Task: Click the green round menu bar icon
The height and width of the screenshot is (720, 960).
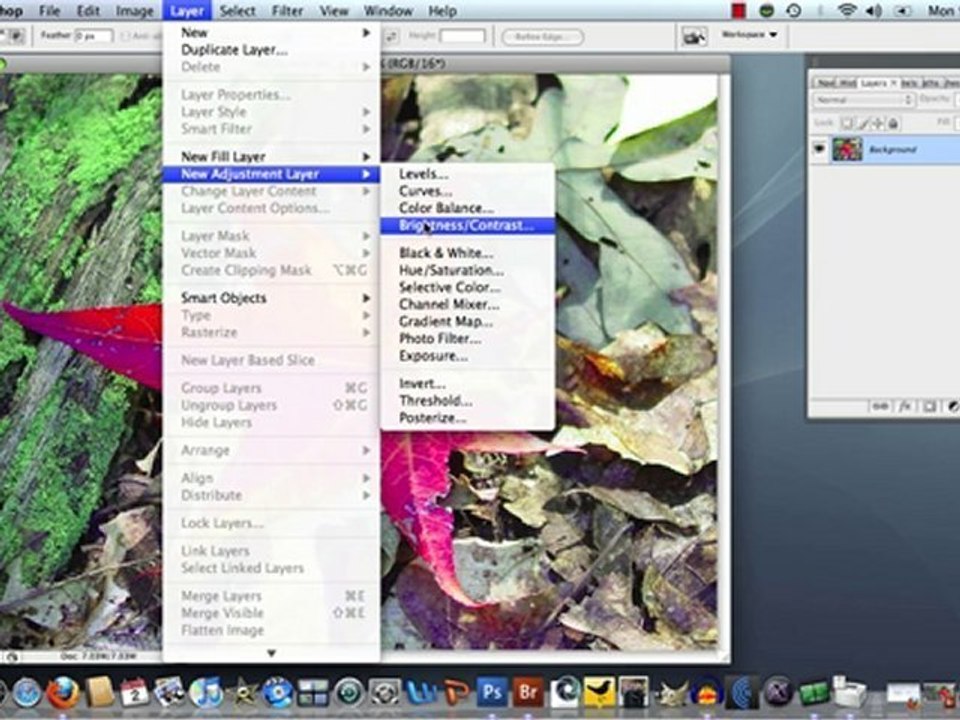Action: [x=767, y=10]
